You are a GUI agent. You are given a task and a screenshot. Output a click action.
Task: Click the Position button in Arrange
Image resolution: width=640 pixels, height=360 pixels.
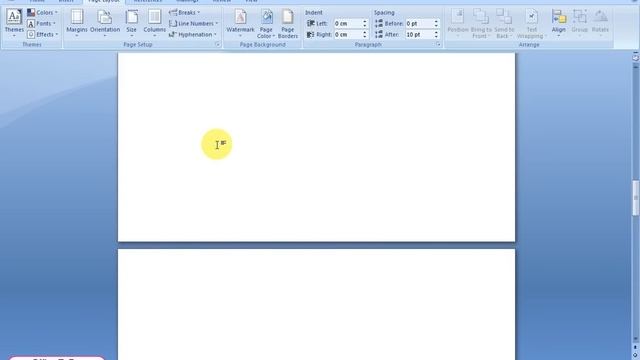click(x=458, y=23)
